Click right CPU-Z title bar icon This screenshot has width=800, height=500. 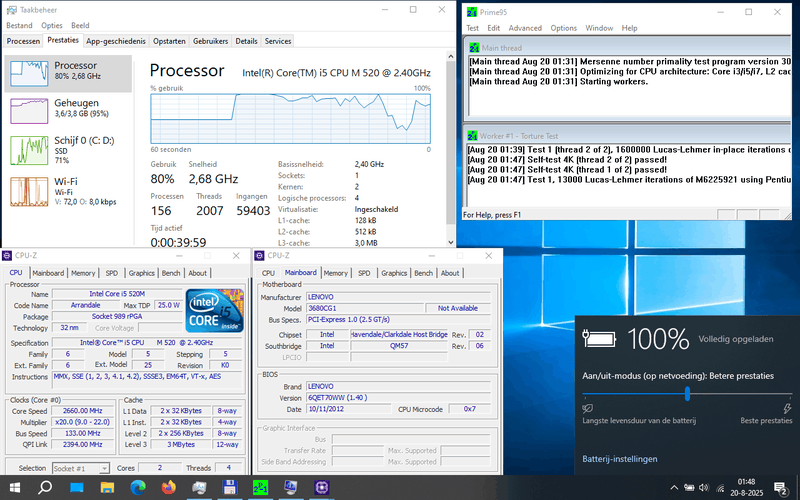[259, 256]
